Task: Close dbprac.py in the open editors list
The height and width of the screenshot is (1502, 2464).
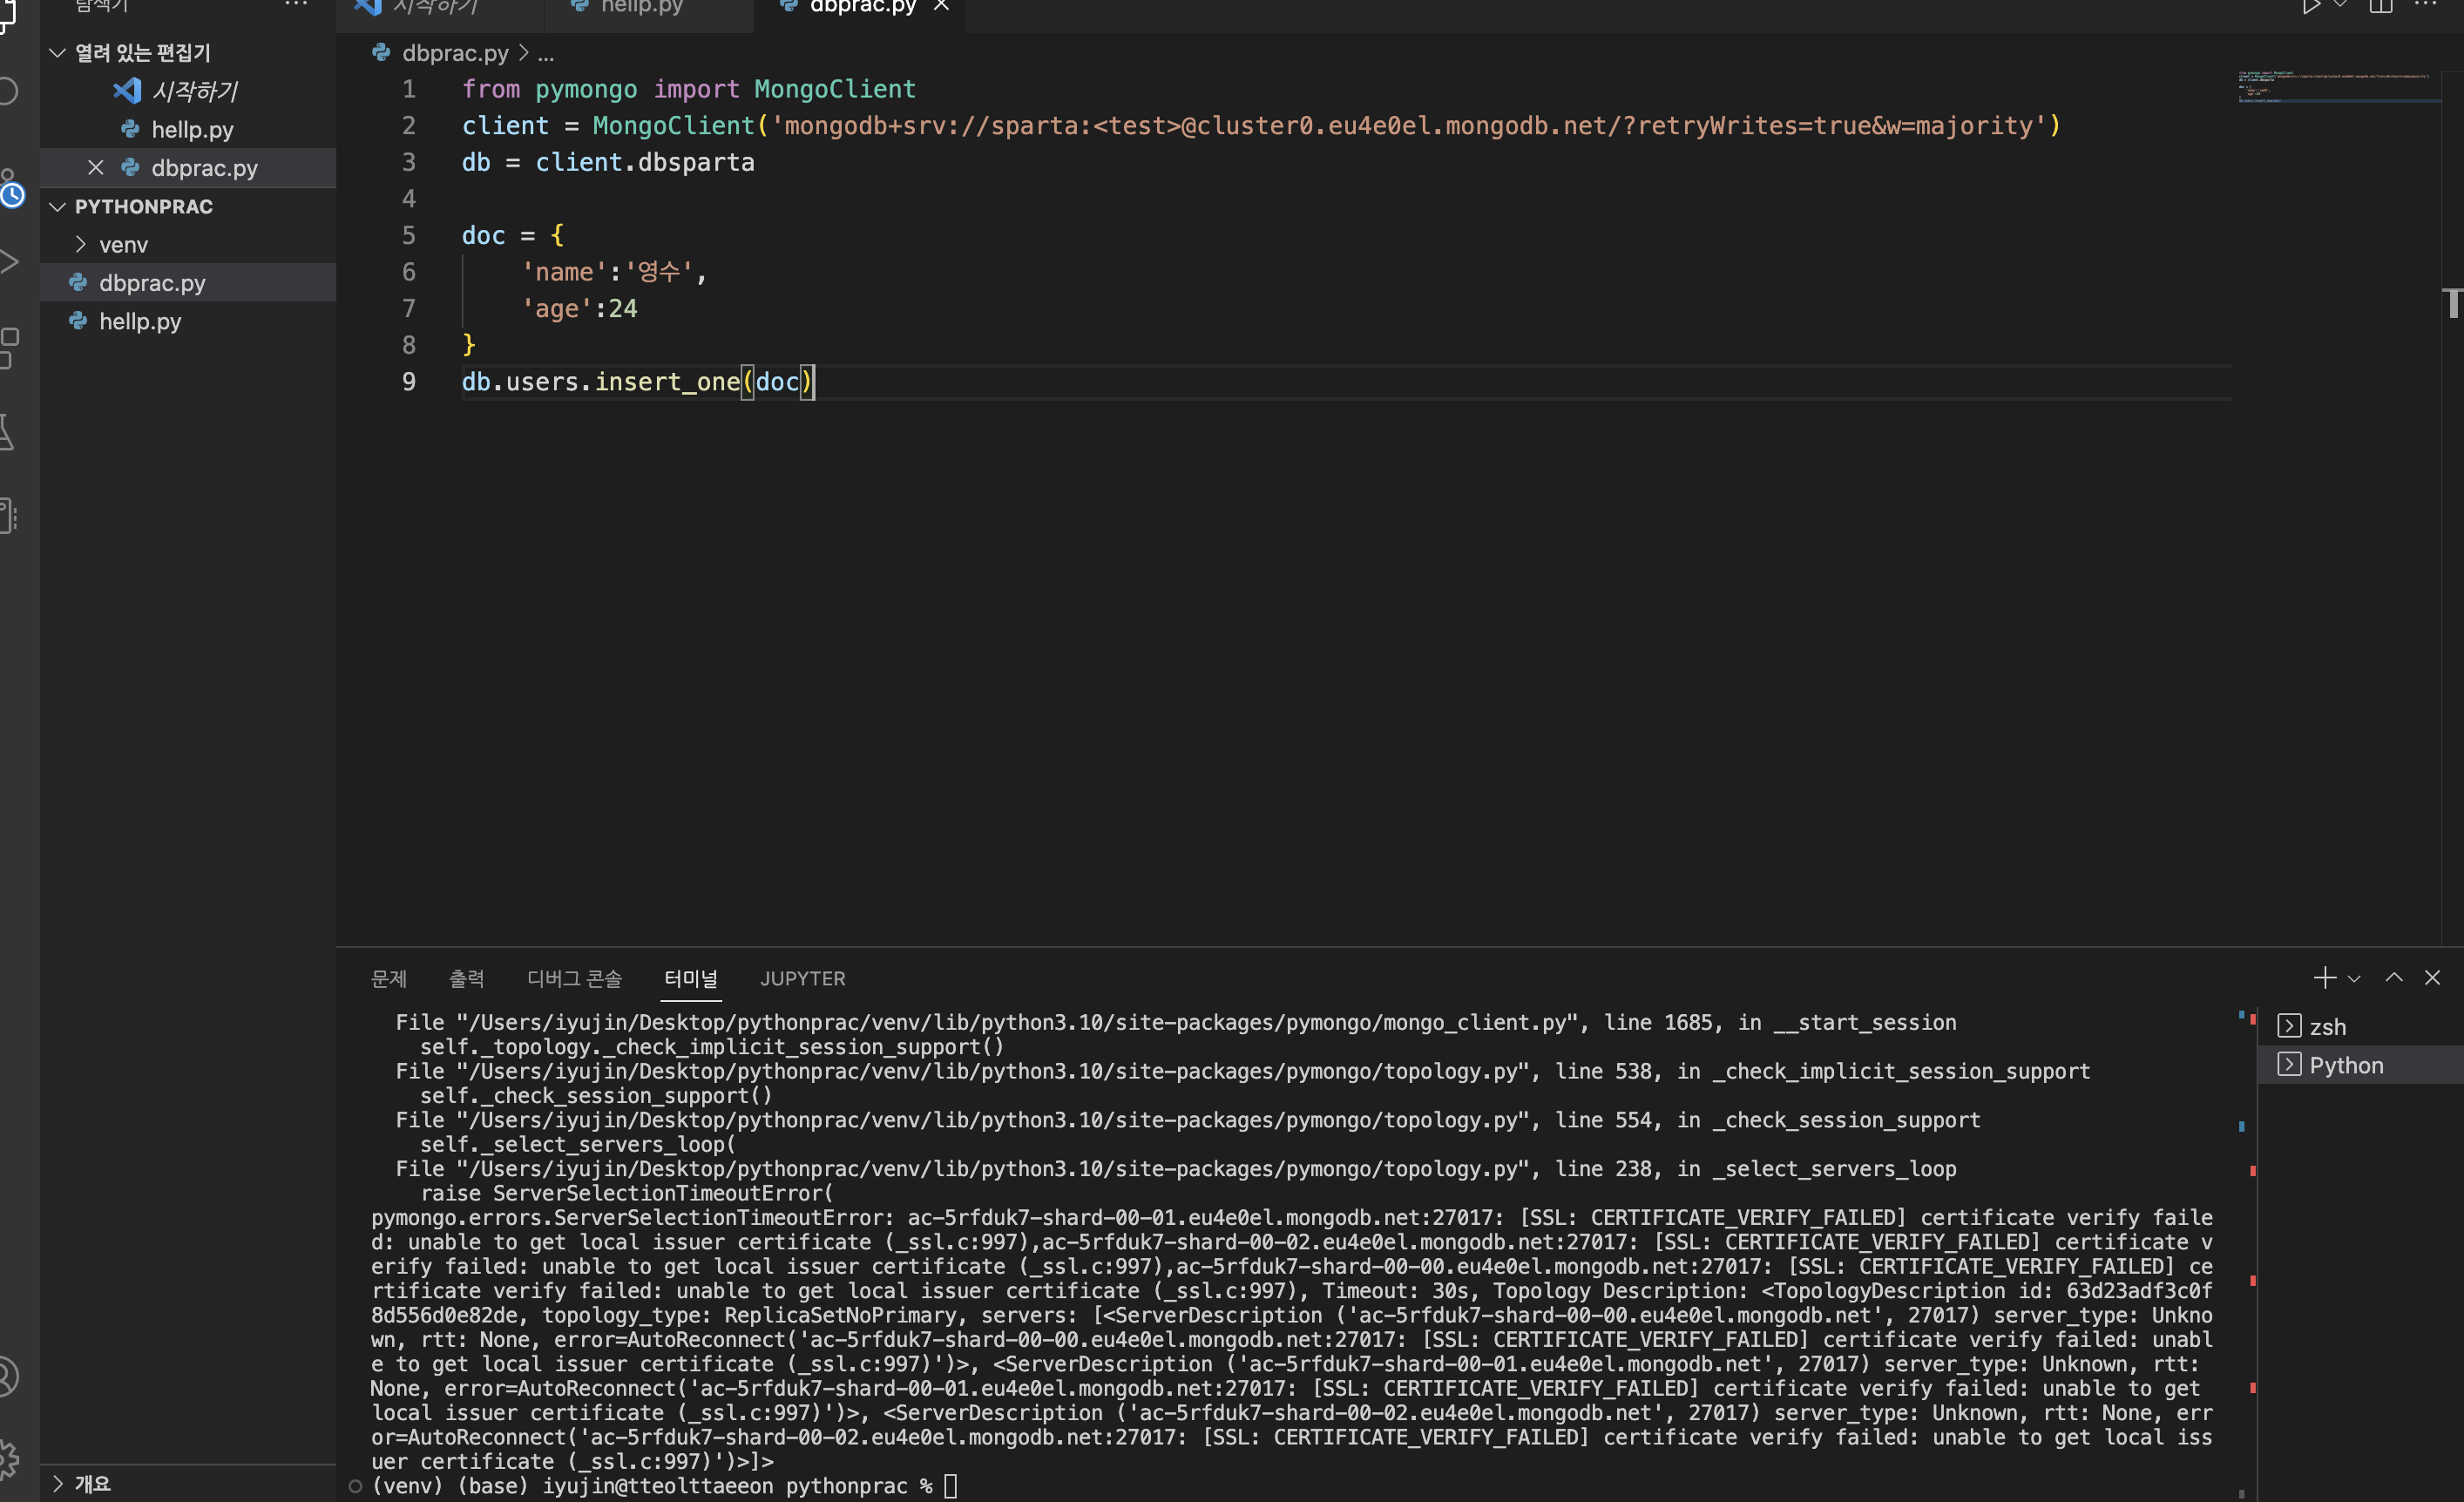Action: pyautogui.click(x=96, y=167)
